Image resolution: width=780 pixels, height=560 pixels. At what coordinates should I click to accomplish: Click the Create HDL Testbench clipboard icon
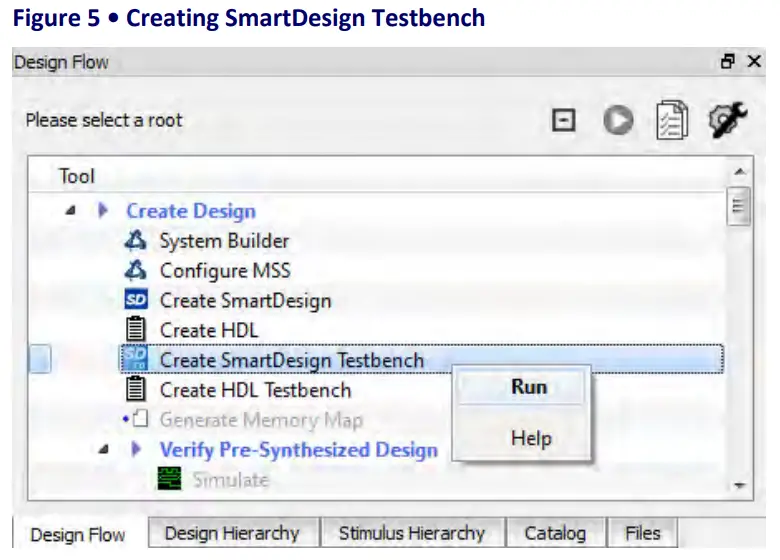[135, 389]
